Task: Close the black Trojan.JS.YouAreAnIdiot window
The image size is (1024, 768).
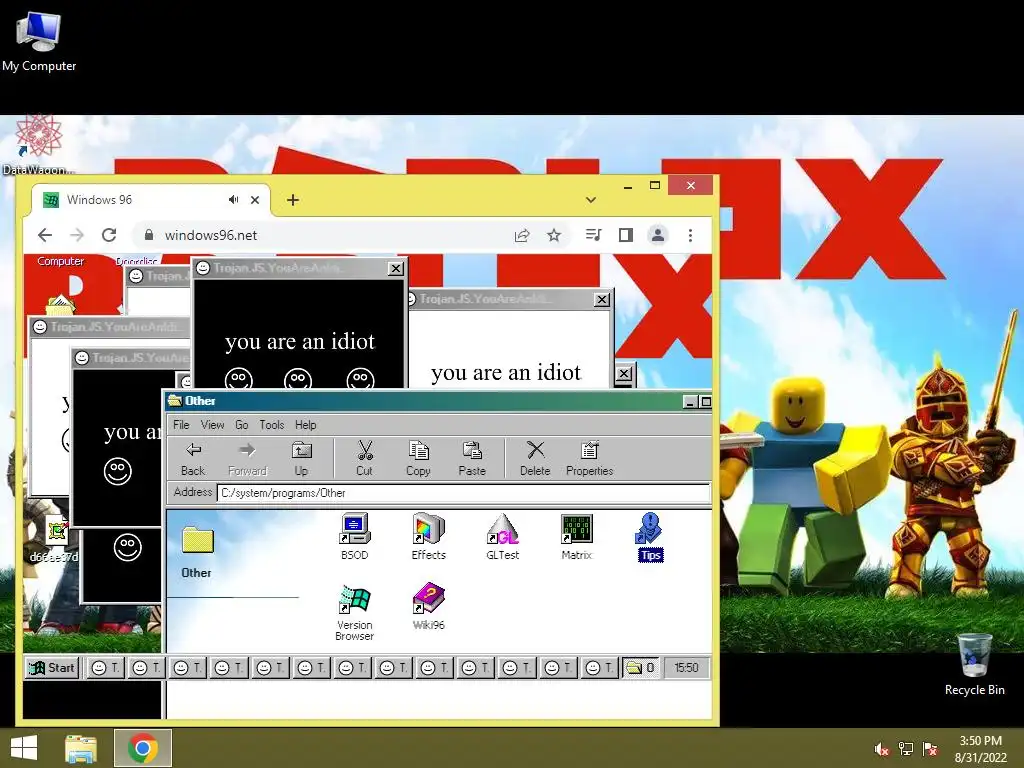Action: (x=396, y=268)
